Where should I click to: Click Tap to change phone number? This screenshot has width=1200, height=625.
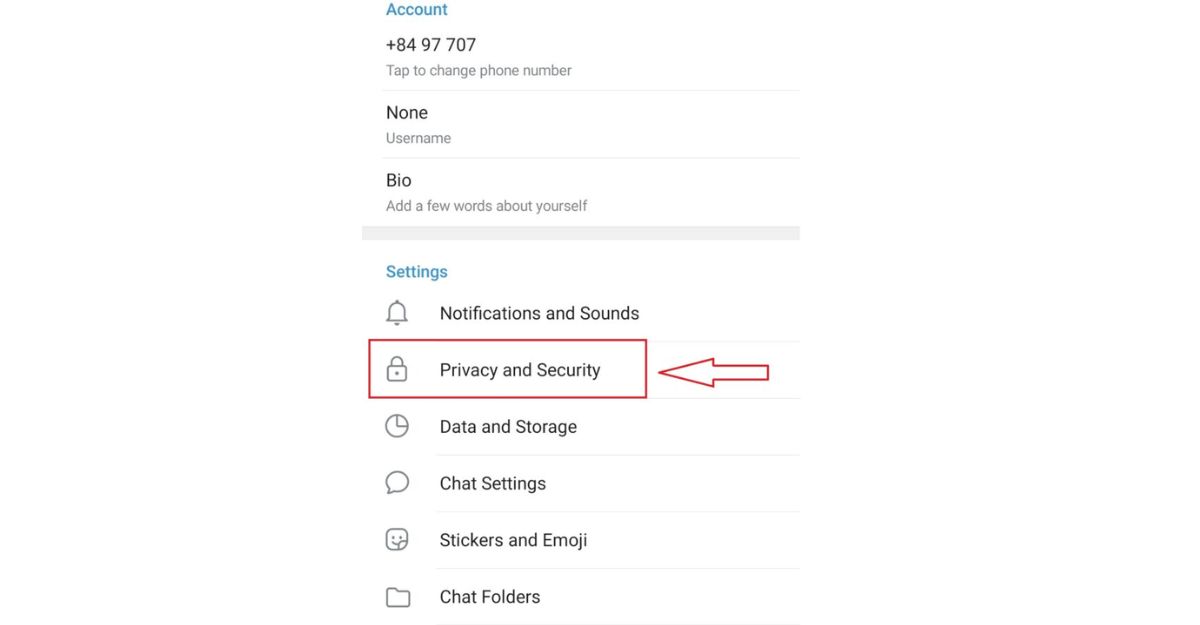tap(478, 70)
